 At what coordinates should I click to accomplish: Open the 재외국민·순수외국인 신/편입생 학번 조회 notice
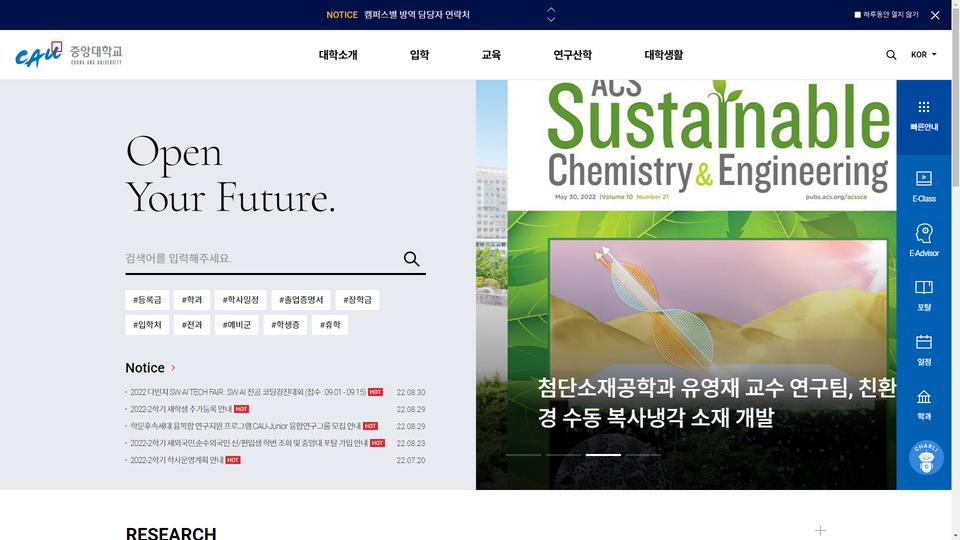coord(249,443)
